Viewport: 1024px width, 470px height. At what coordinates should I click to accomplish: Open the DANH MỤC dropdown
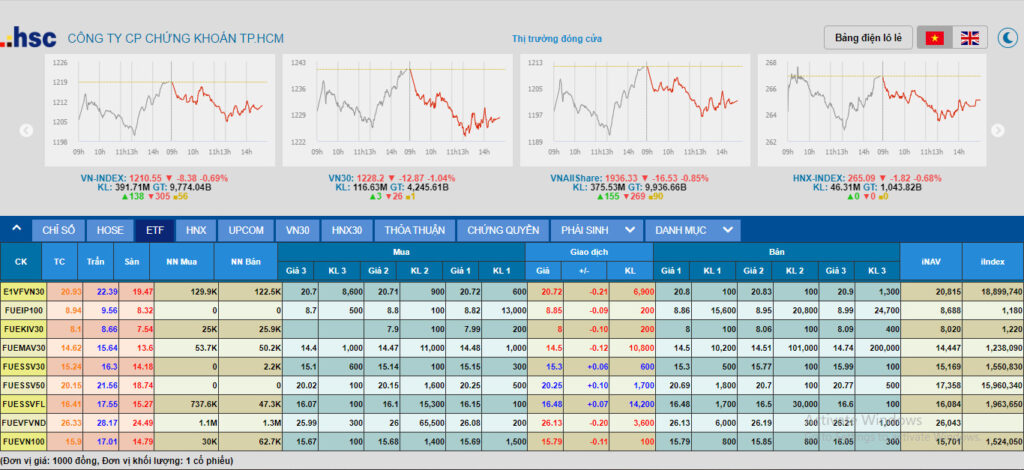tap(693, 230)
